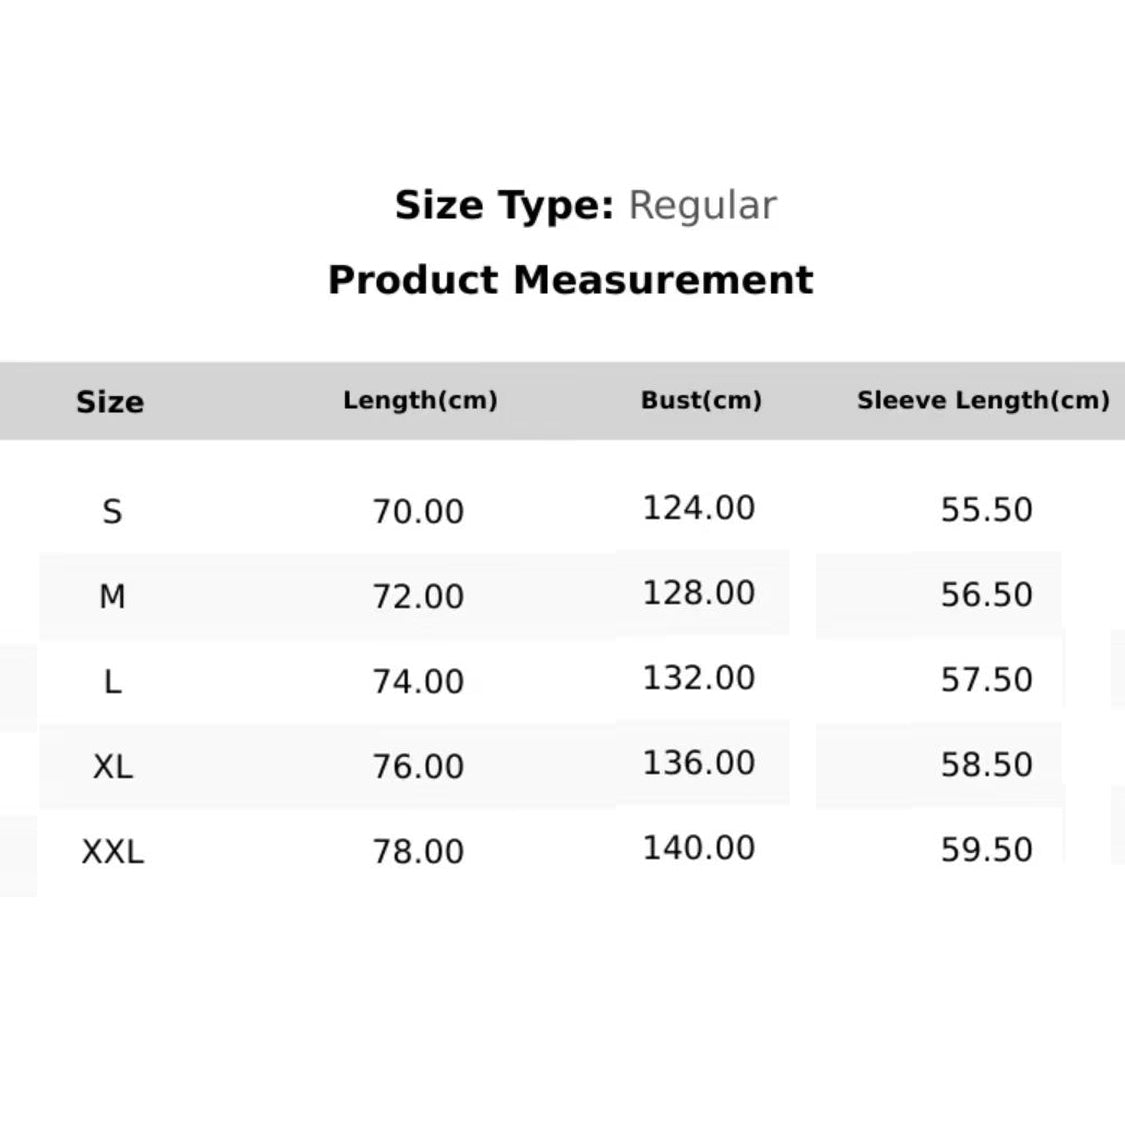Viewport: 1125px width, 1125px height.
Task: Select the 128.00 bust value
Action: click(698, 593)
